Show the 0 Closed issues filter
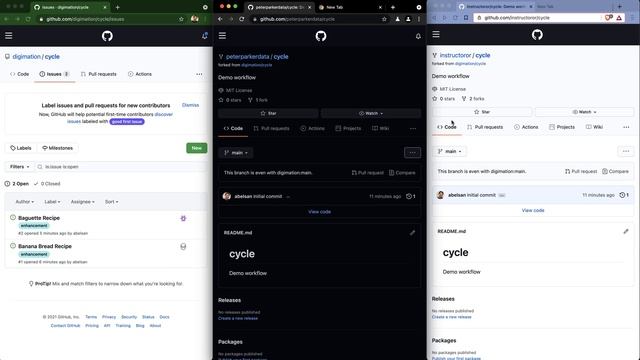 coord(47,184)
